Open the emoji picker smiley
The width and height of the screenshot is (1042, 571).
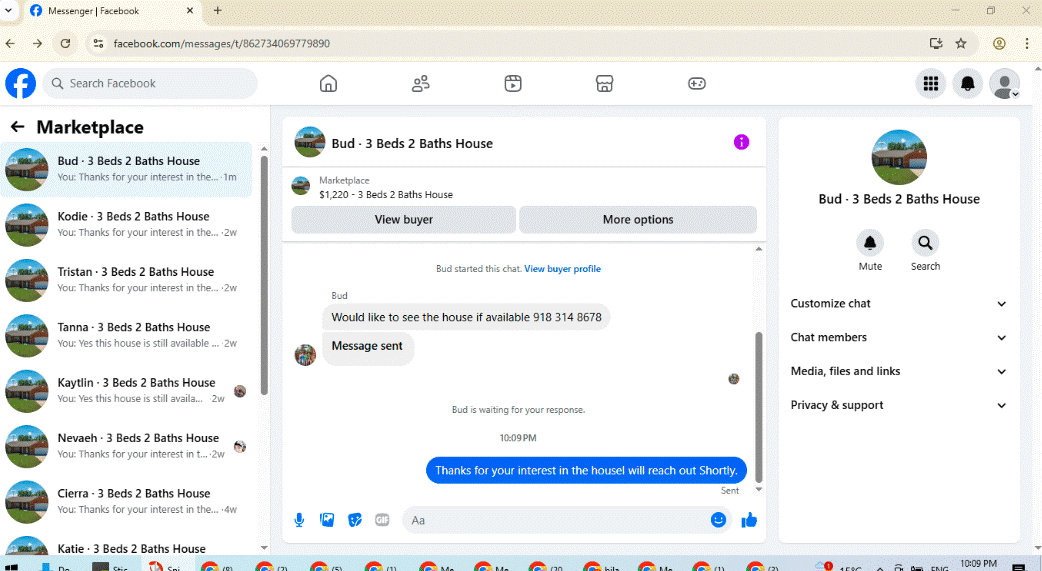718,520
